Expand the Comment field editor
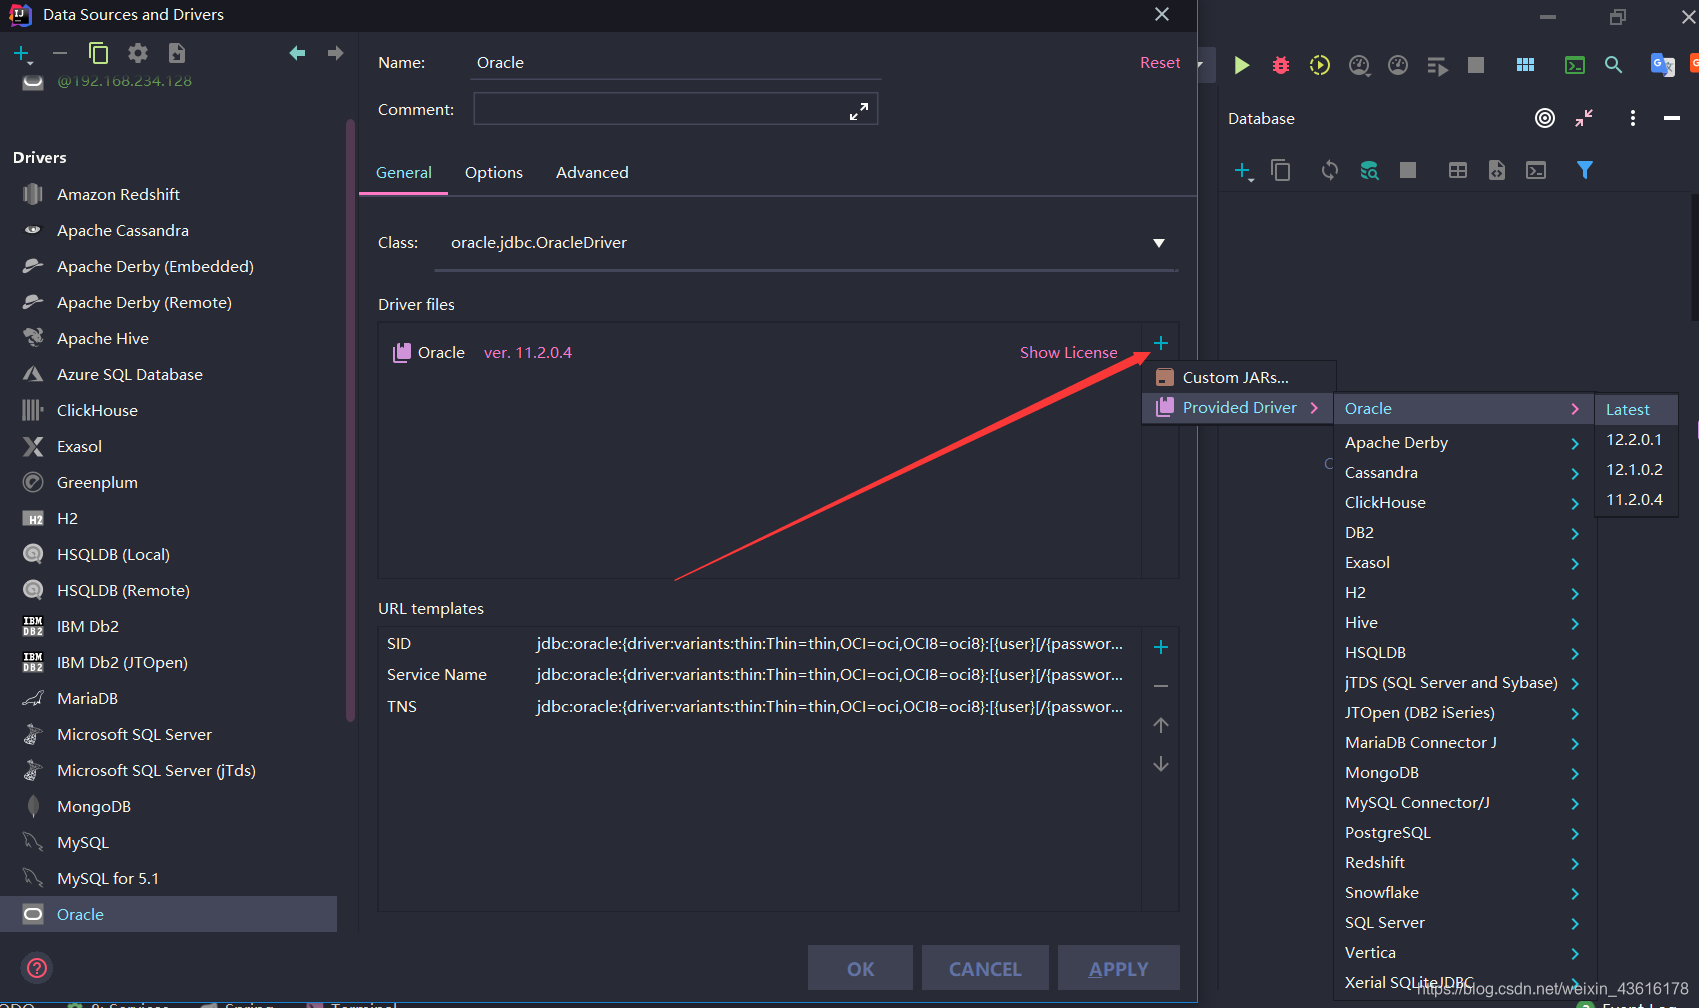This screenshot has height=1008, width=1699. point(859,111)
